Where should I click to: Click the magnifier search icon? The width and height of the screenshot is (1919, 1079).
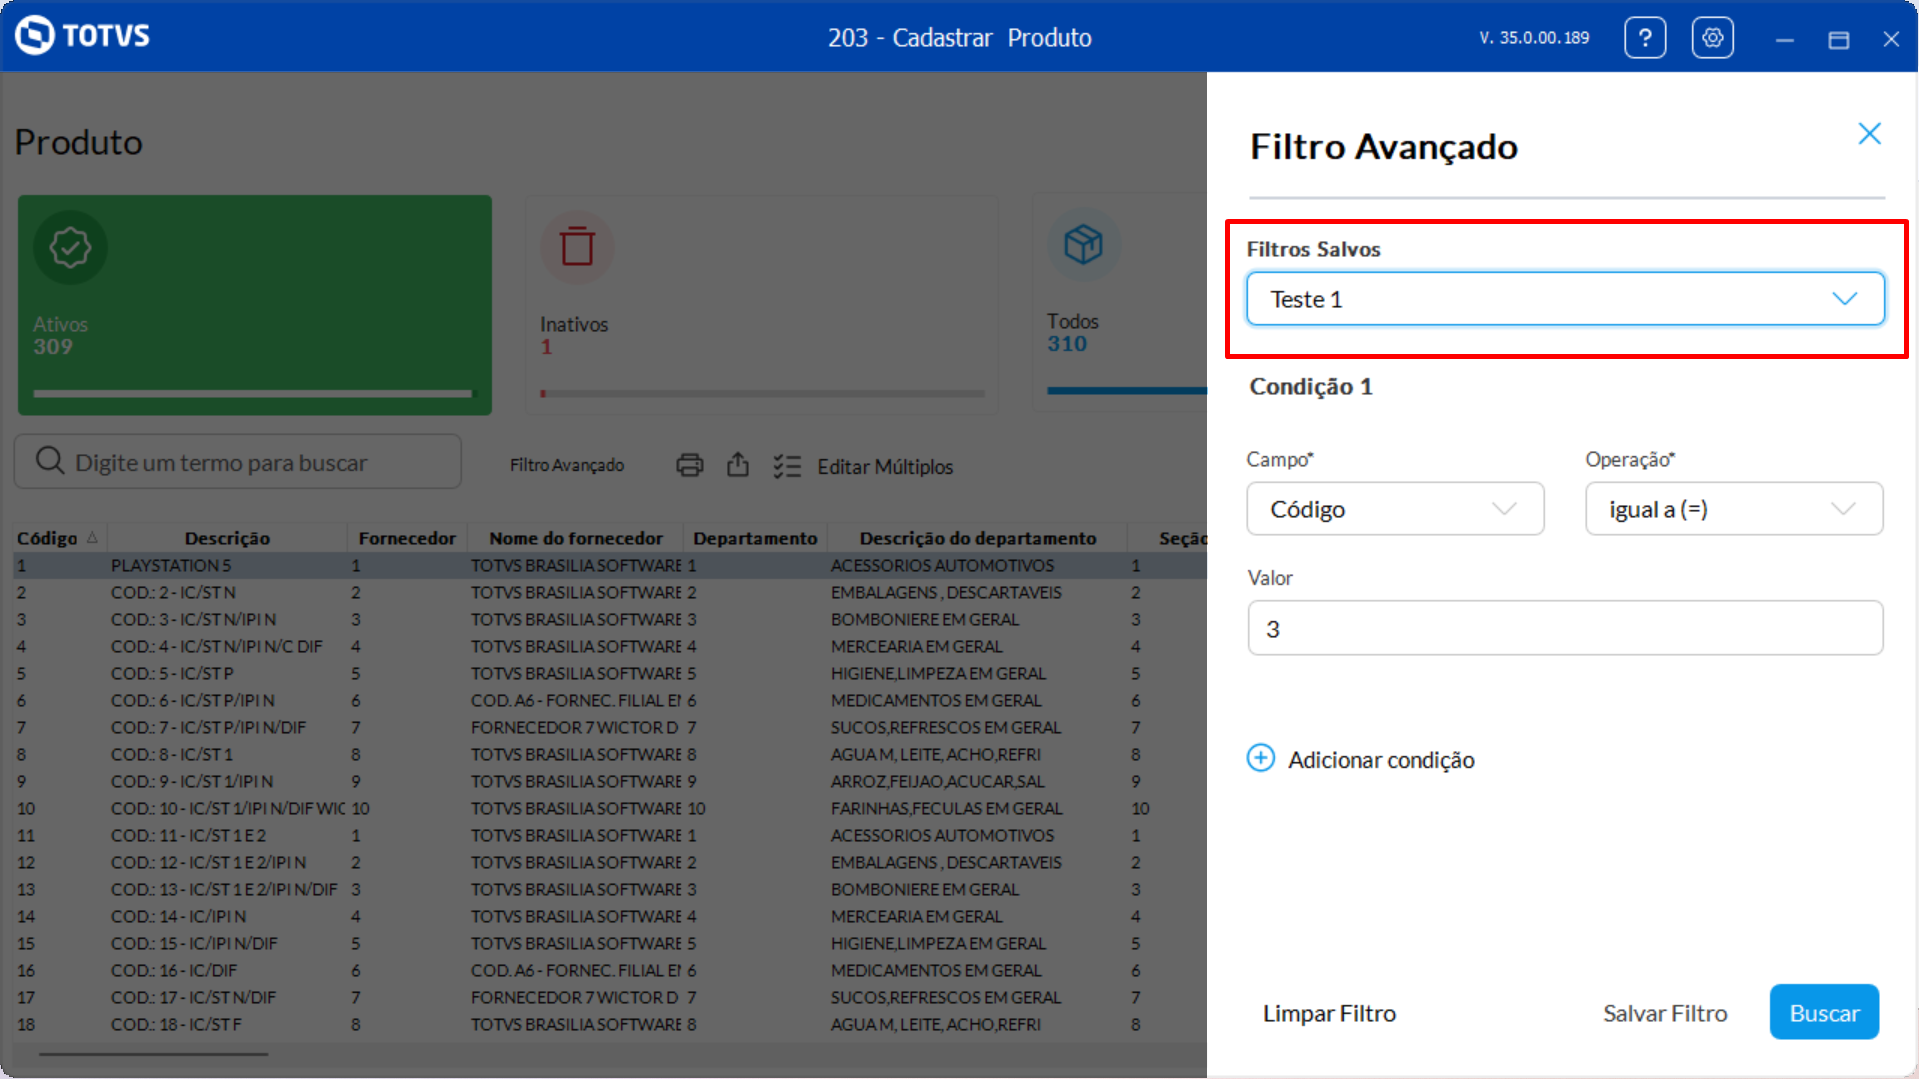pos(49,461)
